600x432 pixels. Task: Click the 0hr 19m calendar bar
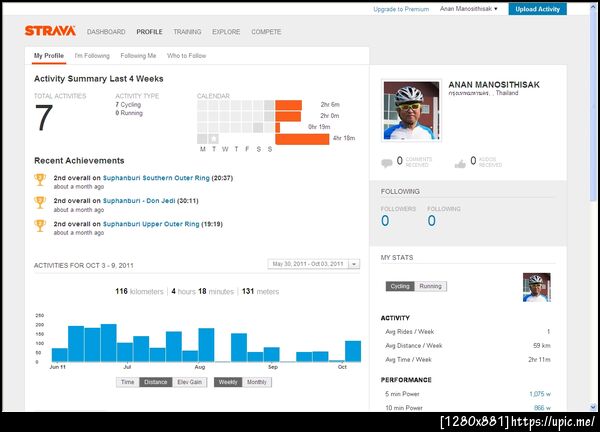click(278, 127)
